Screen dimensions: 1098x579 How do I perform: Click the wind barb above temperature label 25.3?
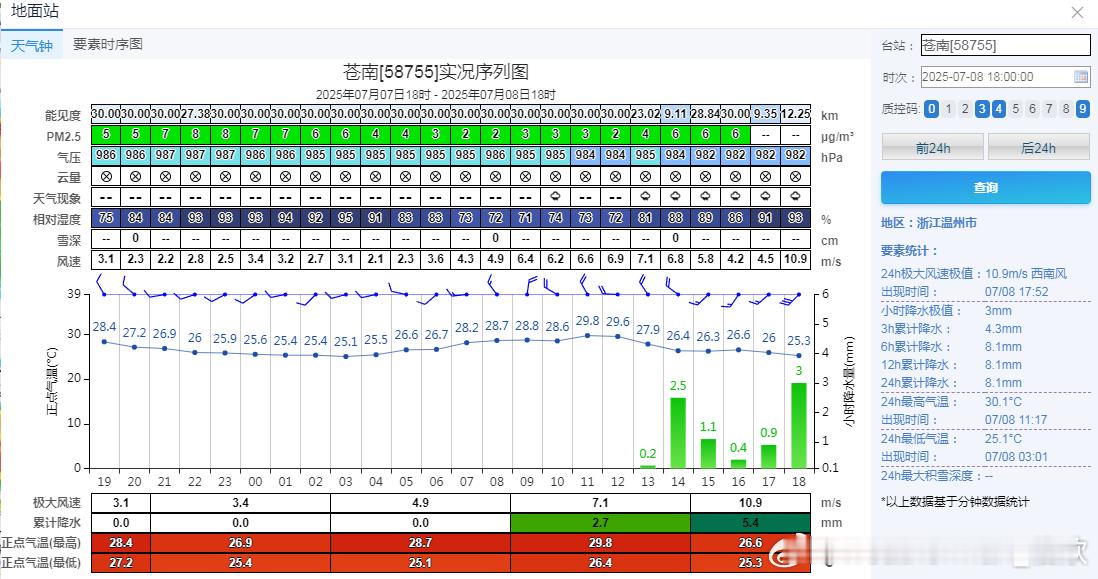coord(791,300)
